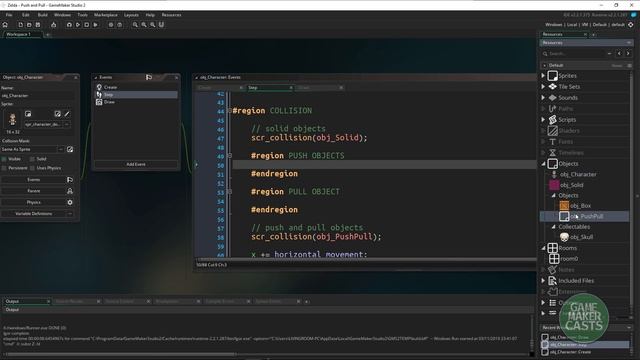Open sprite editor icon beside pencil

pos(58,114)
